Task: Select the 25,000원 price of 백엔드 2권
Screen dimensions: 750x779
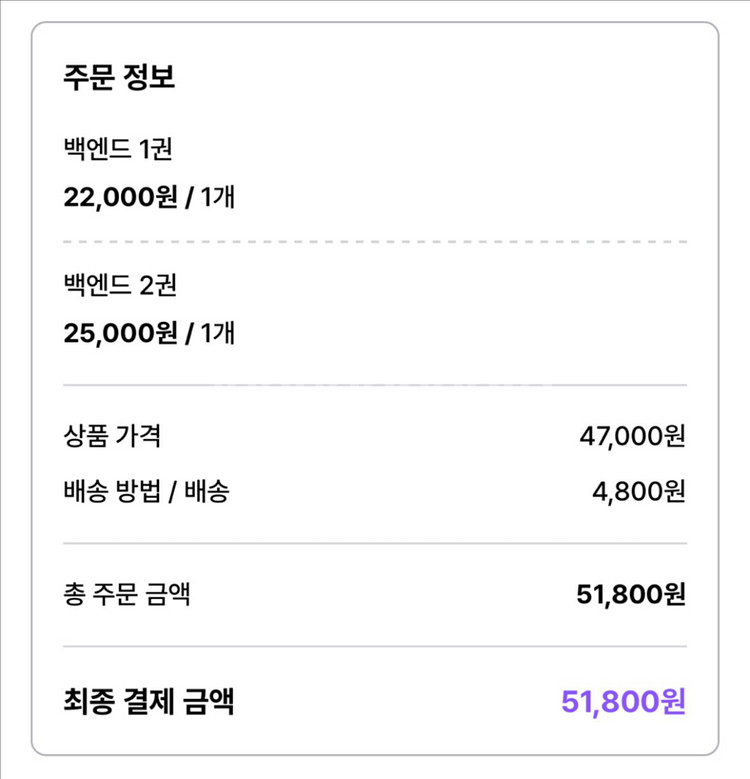Action: coord(117,332)
